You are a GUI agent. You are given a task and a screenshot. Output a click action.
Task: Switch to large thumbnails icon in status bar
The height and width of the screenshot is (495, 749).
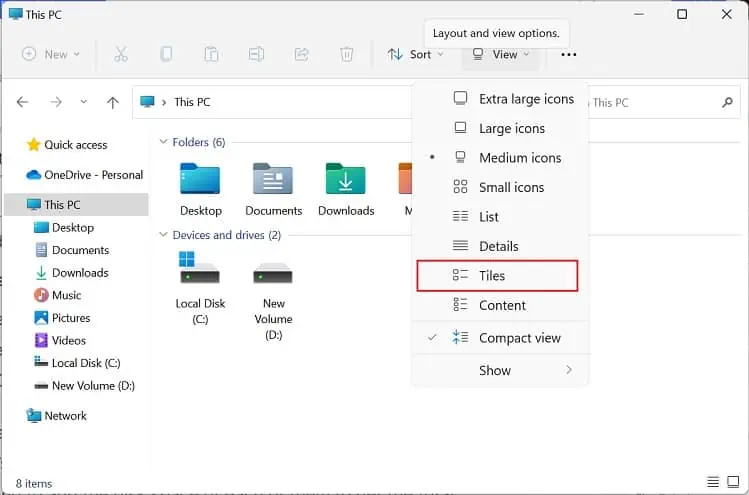tap(733, 482)
